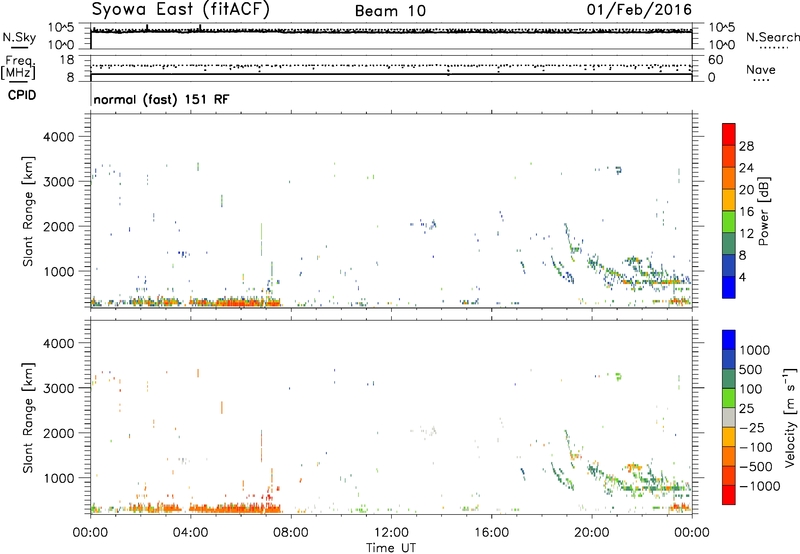Click the blue top segment of Velocity color bar
This screenshot has height=554, width=800.
(729, 340)
